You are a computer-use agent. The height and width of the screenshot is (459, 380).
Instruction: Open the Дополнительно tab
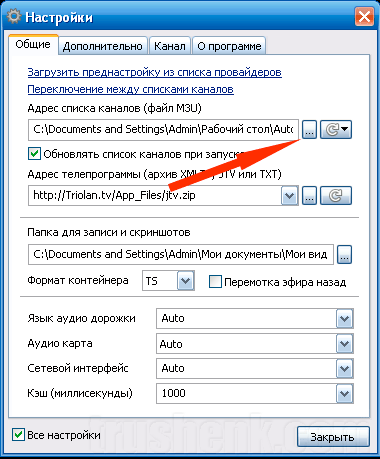pyautogui.click(x=103, y=46)
